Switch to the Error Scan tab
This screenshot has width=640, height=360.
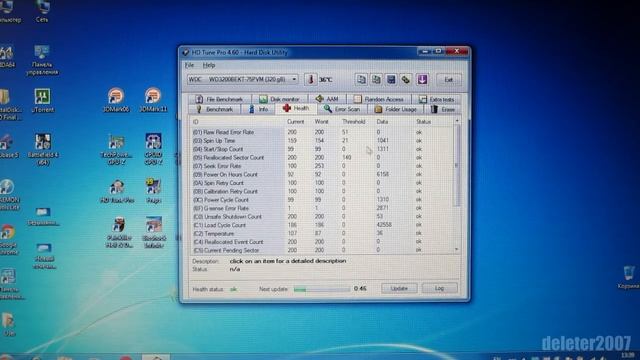[342, 109]
